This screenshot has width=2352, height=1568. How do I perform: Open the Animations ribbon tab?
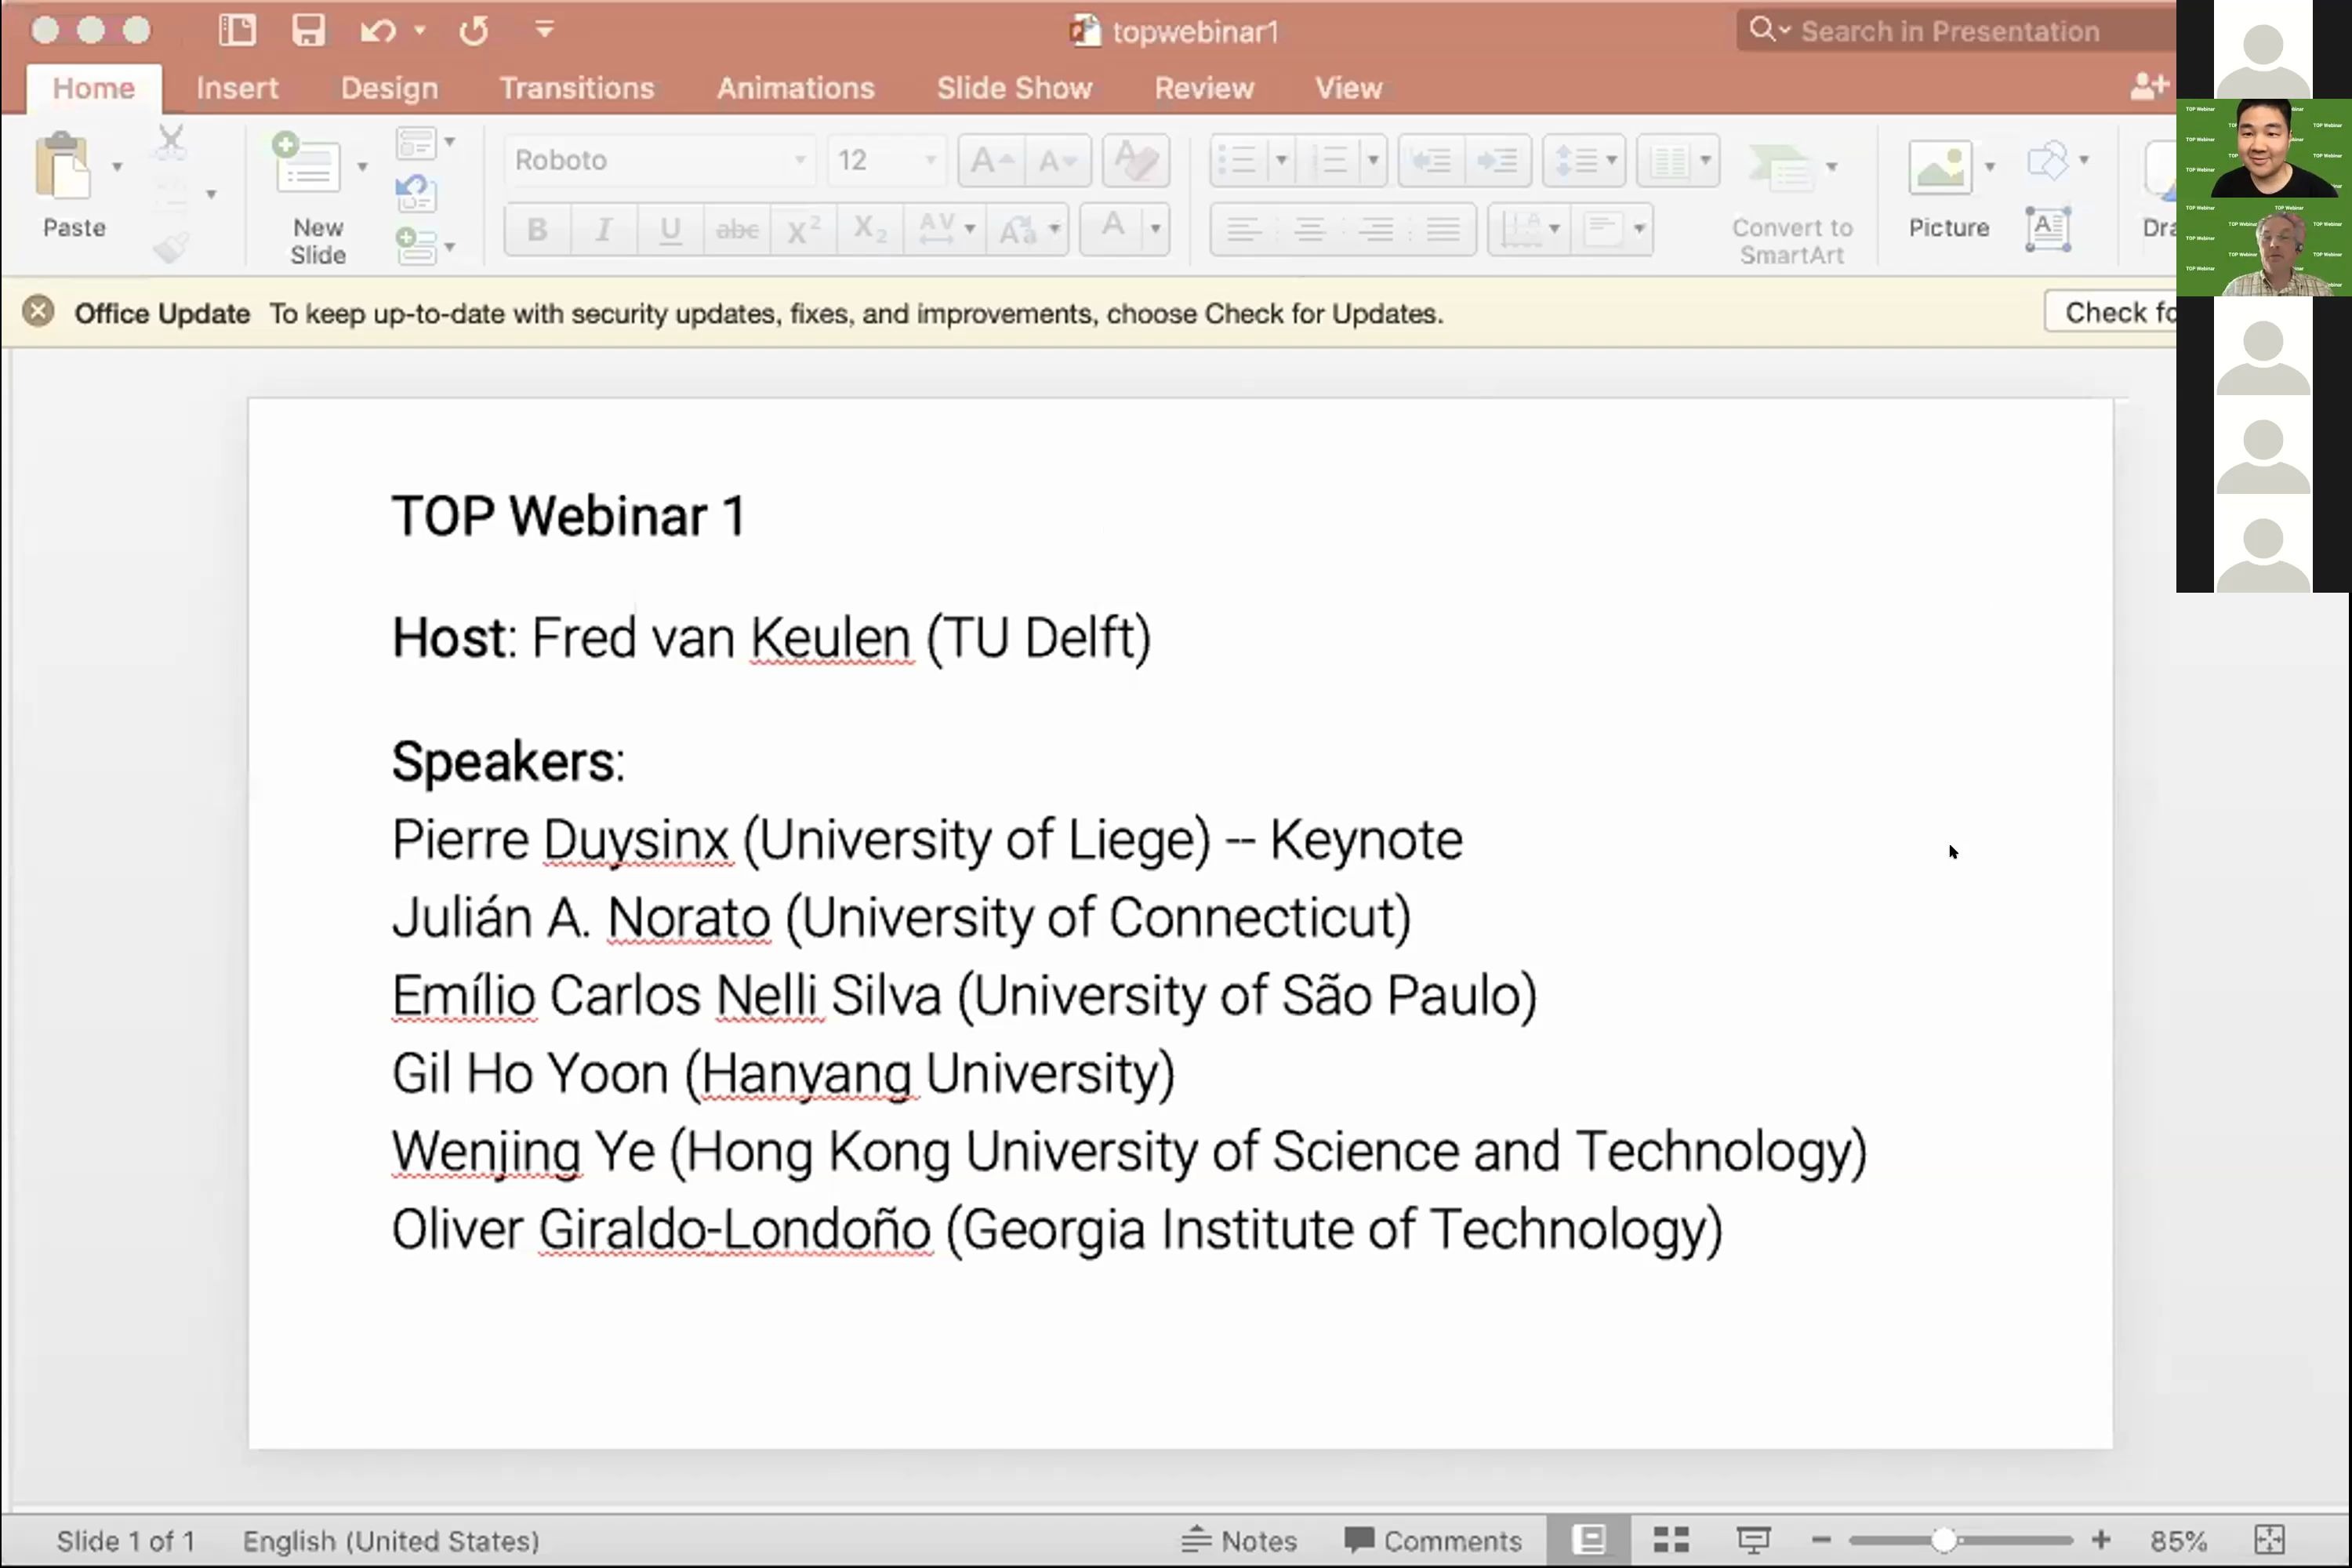click(x=796, y=88)
